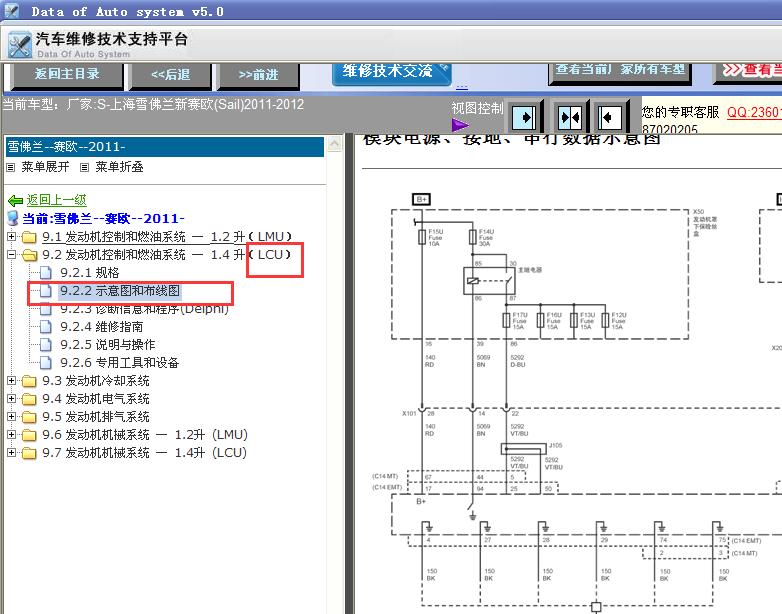Click icon beside 当前:雪佛兰 heading
Screen dimensions: 782x614
pos(12,218)
